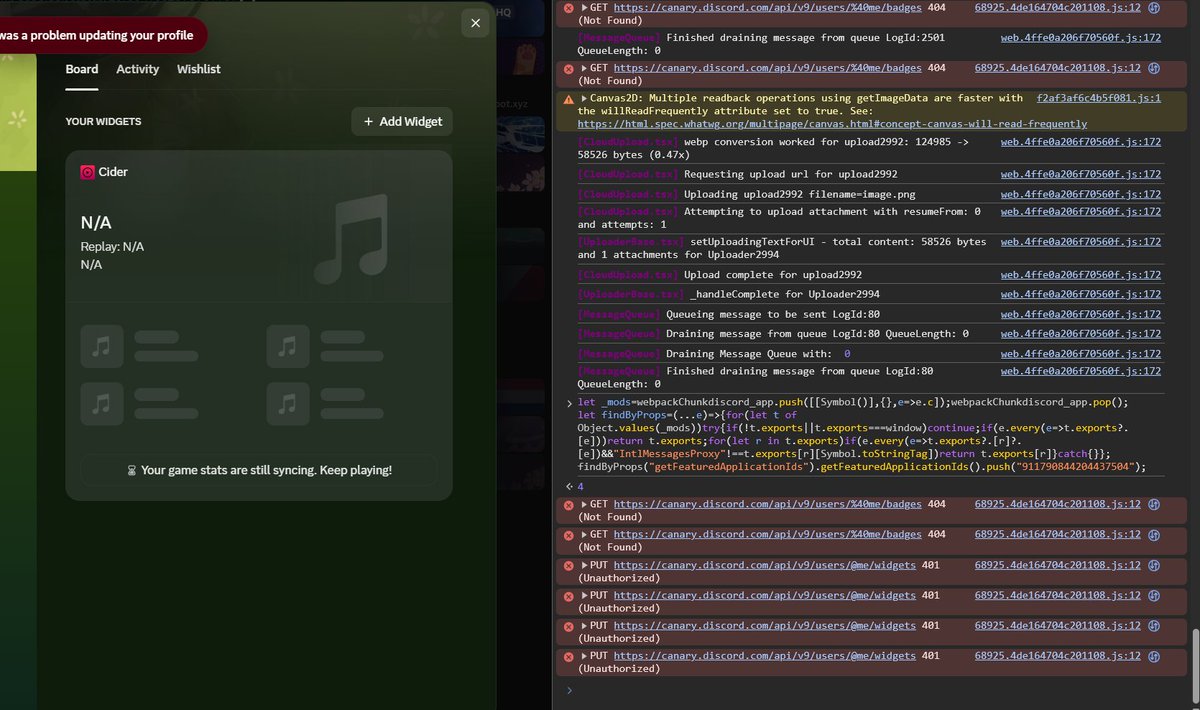Click the [CloudUpload.tsx] tag on Upload complete row
The width and height of the screenshot is (1200, 710).
click(628, 274)
